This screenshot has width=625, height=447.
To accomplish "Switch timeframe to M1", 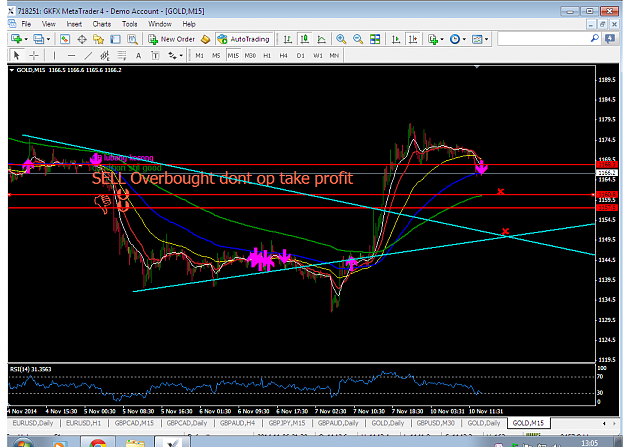I will point(199,55).
